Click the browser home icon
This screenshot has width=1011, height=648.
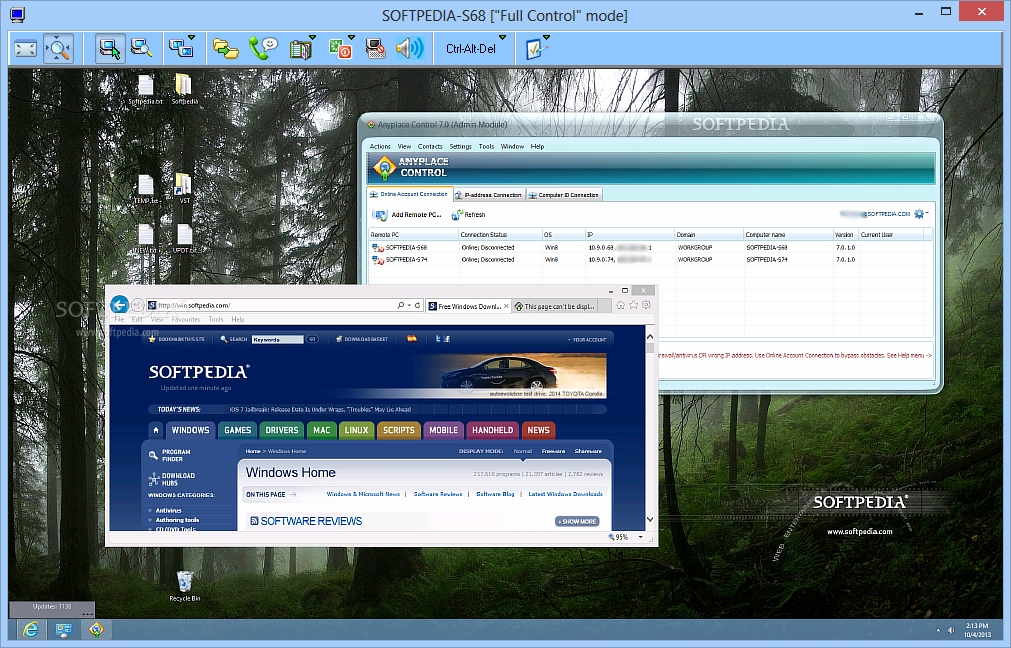click(x=620, y=305)
